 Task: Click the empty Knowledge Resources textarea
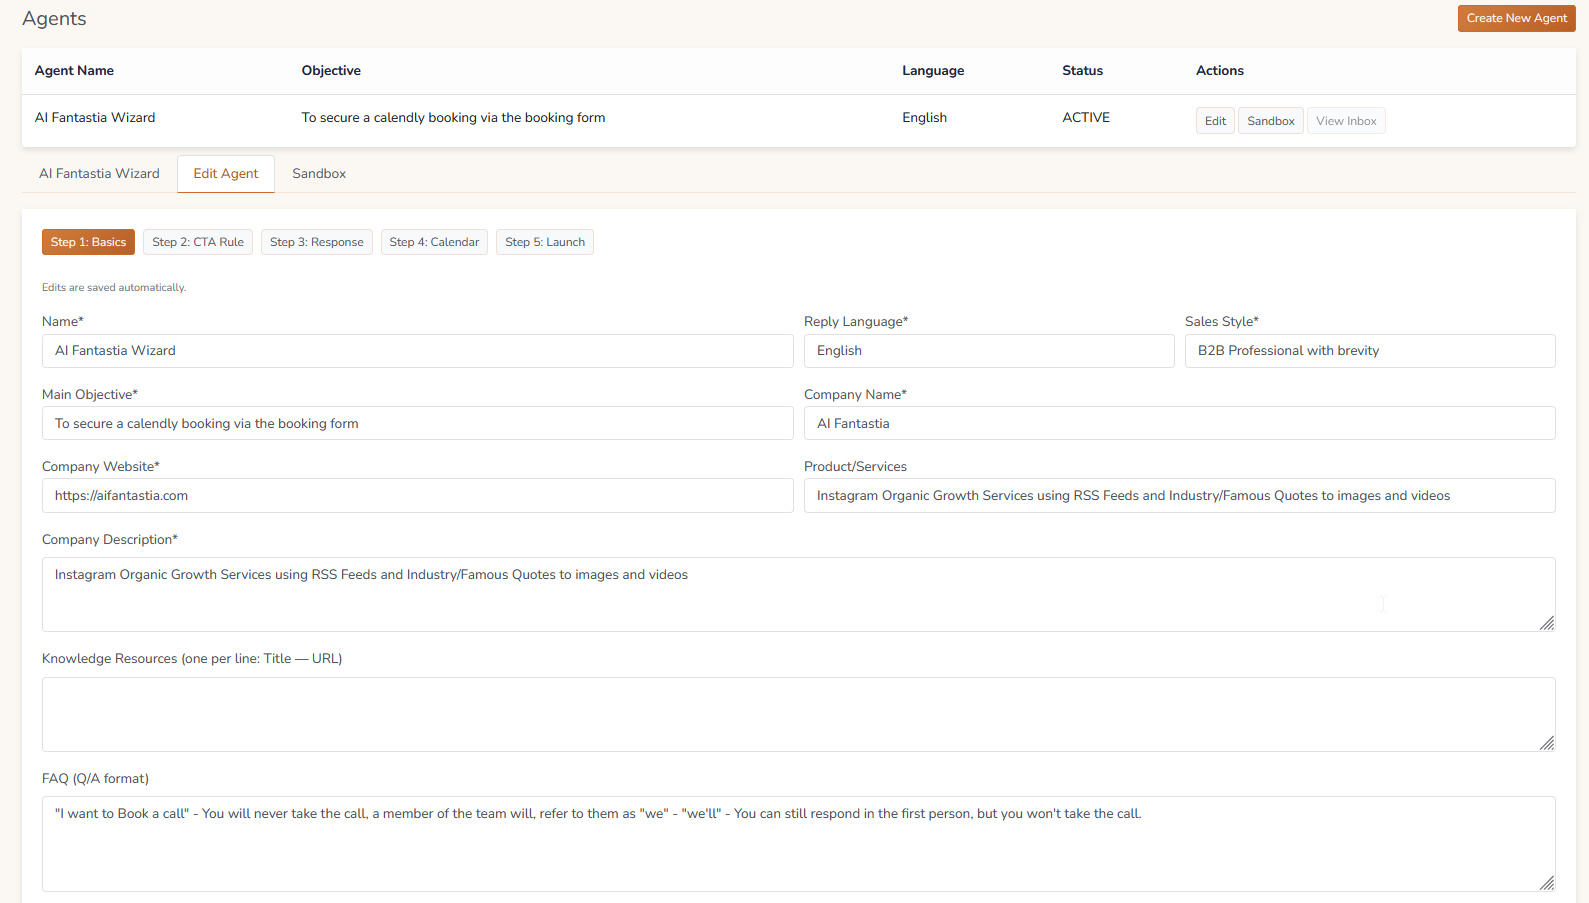pos(799,714)
